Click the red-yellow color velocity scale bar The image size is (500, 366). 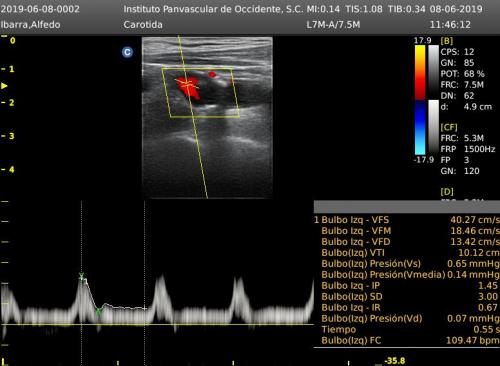420,72
